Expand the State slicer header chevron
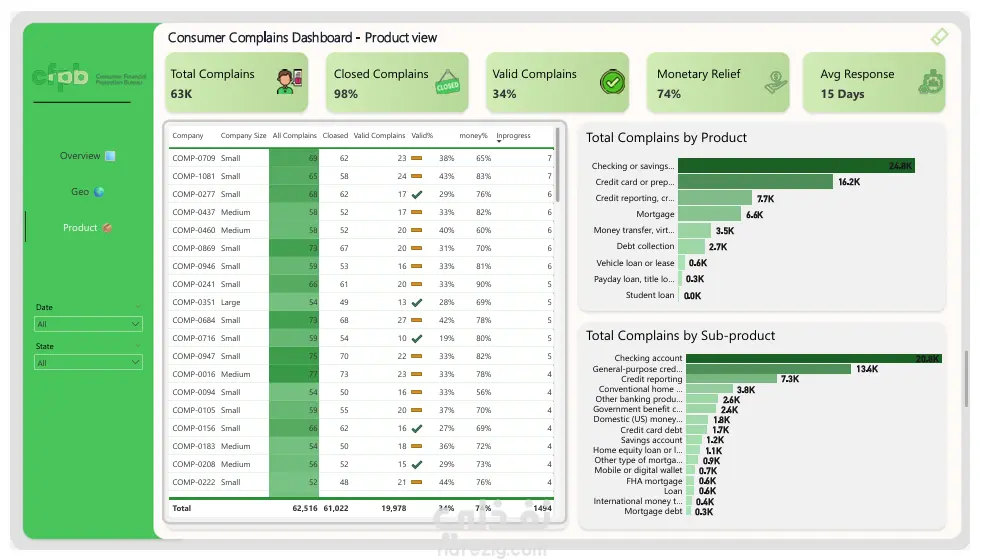 [137, 346]
